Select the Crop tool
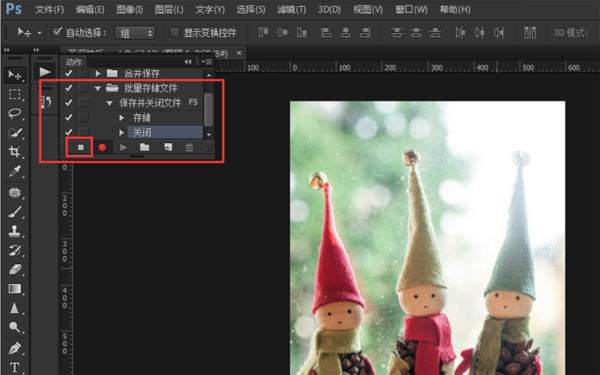This screenshot has height=375, width=600. 15,152
